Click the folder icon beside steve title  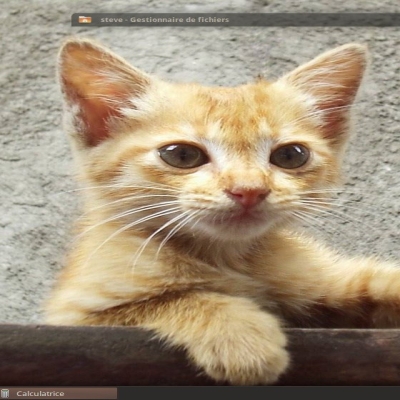point(85,20)
